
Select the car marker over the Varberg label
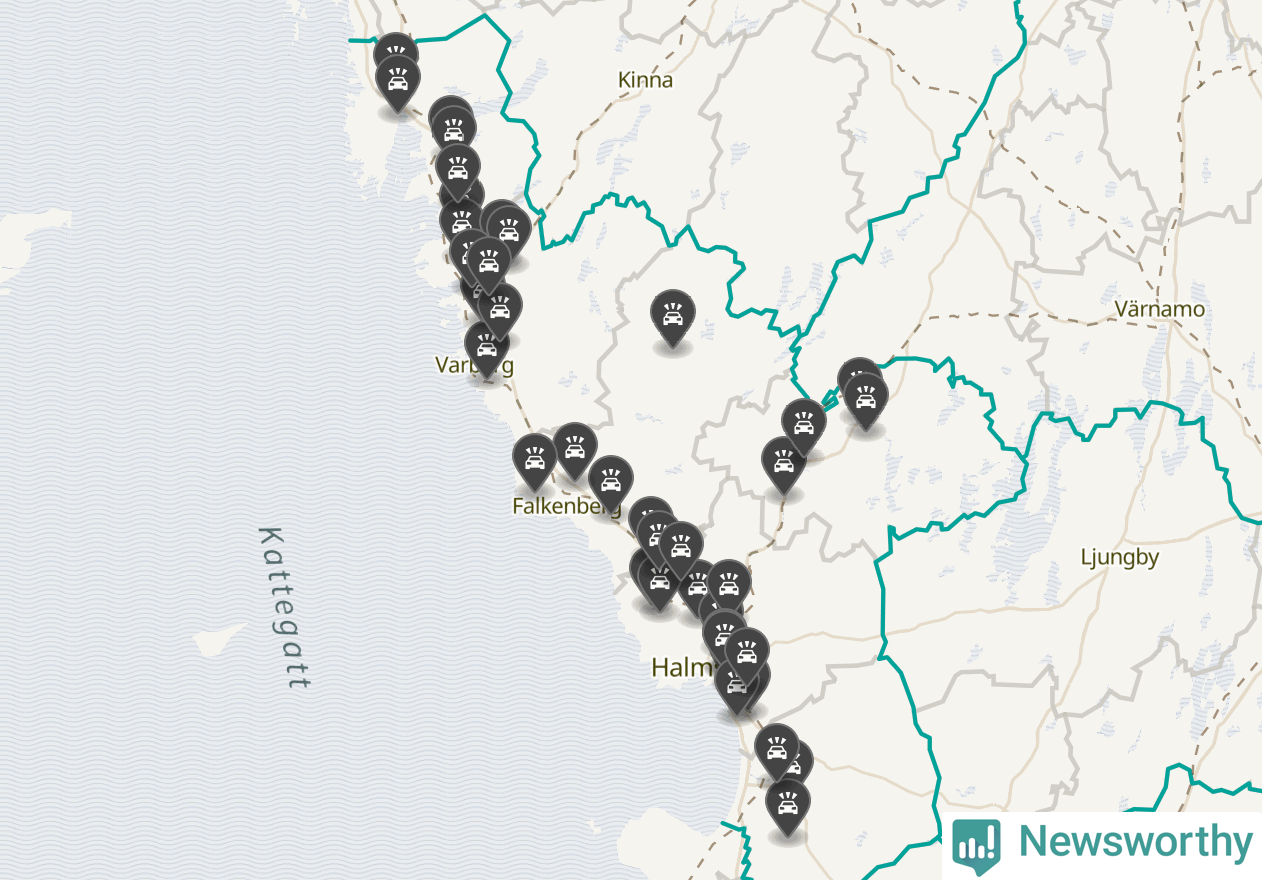tap(487, 349)
